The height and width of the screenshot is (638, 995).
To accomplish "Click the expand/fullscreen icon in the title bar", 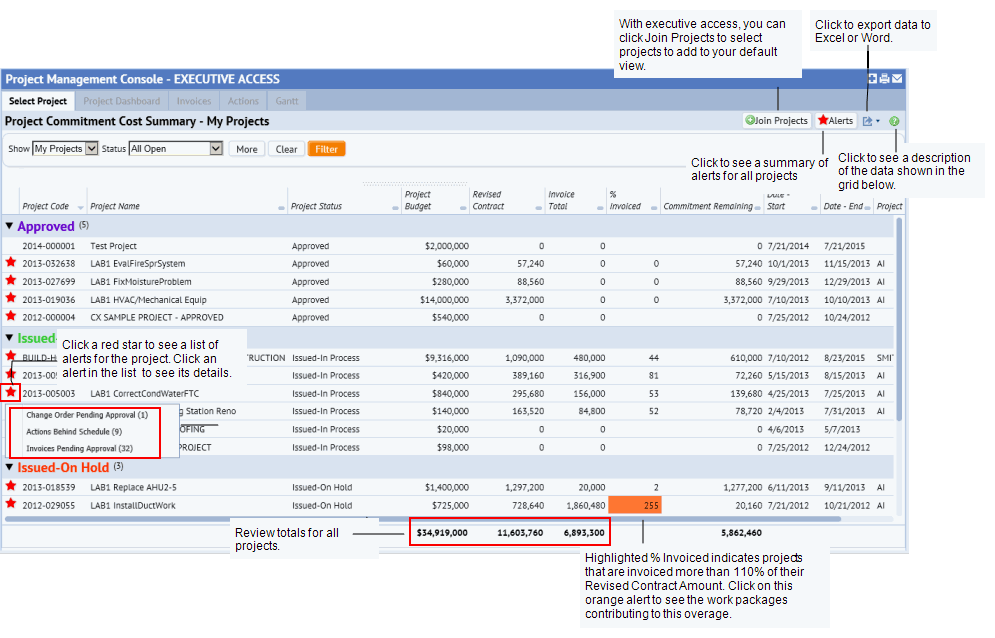I will pos(872,78).
